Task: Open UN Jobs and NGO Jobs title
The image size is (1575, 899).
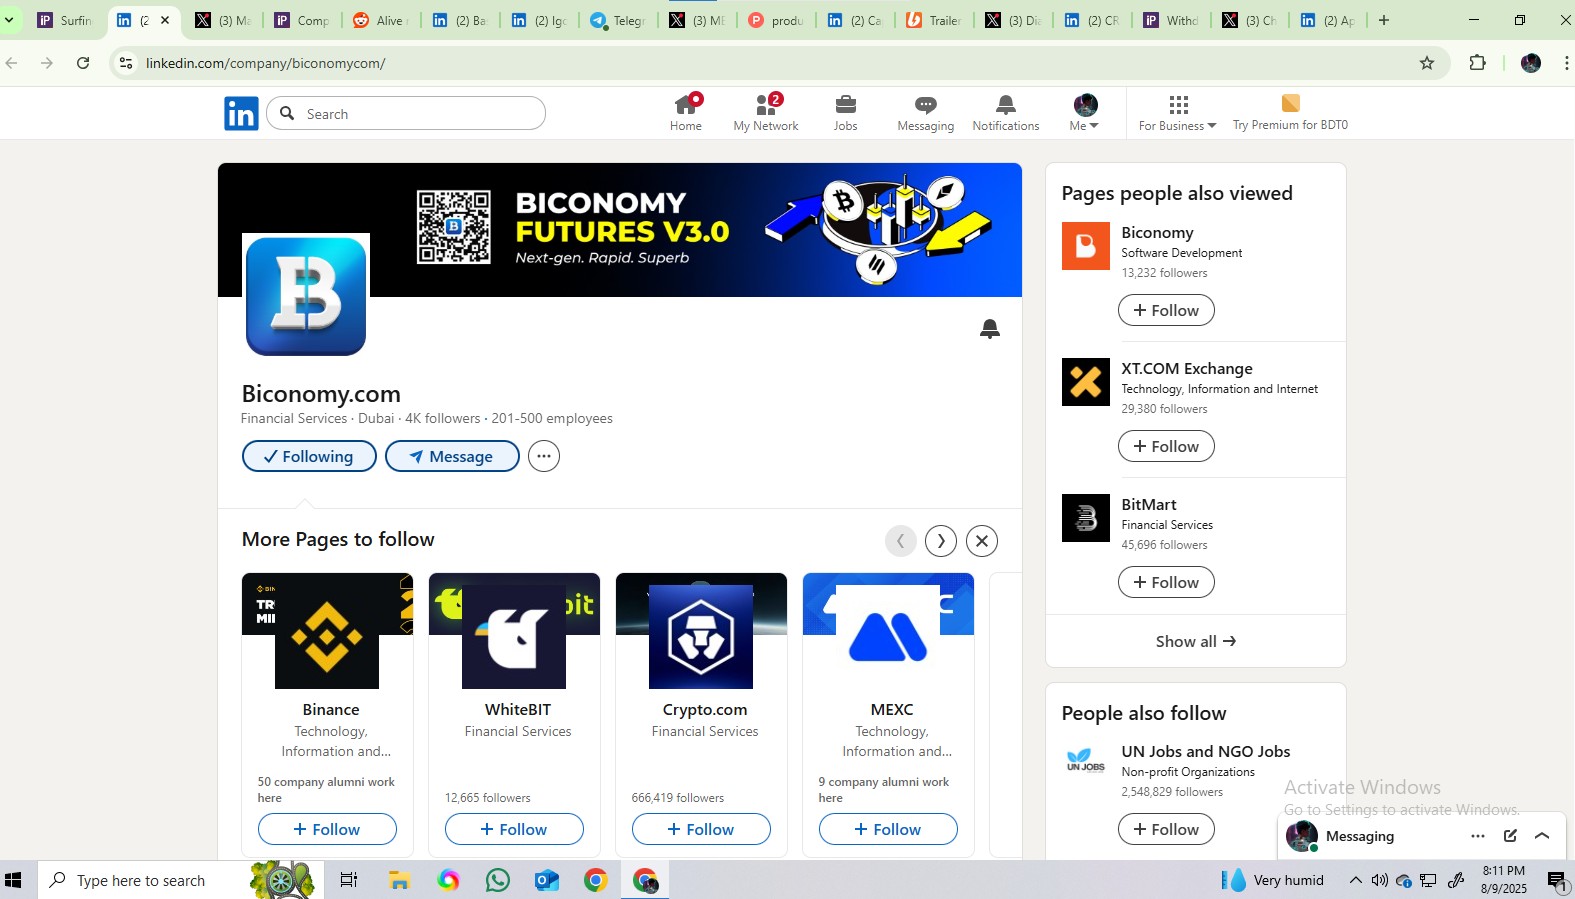Action: (1206, 751)
